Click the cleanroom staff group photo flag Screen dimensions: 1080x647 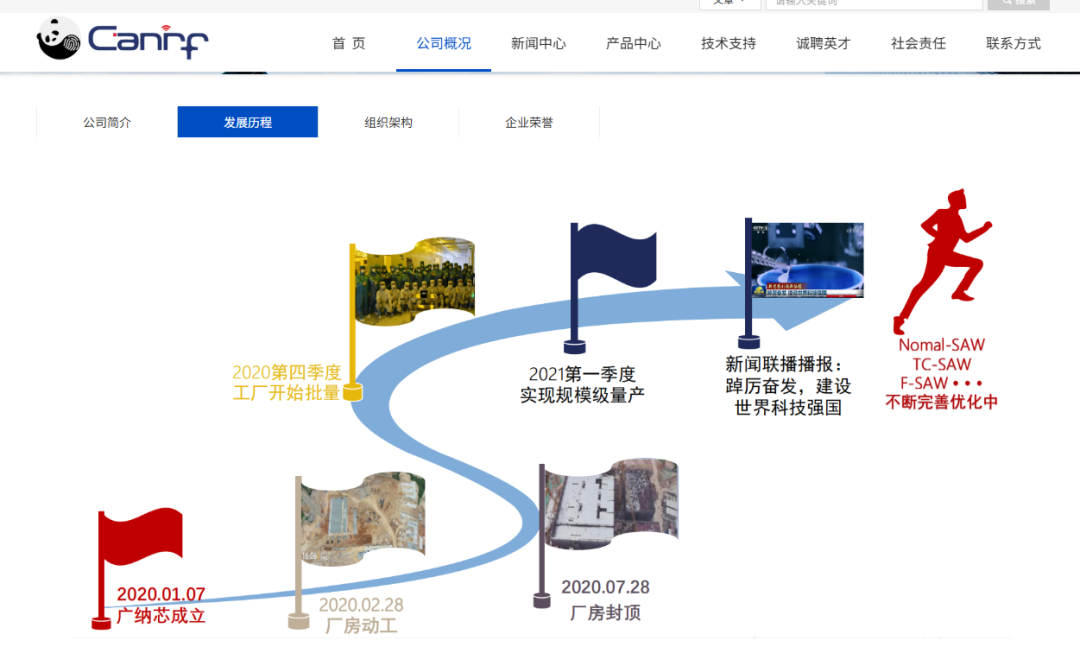(415, 281)
